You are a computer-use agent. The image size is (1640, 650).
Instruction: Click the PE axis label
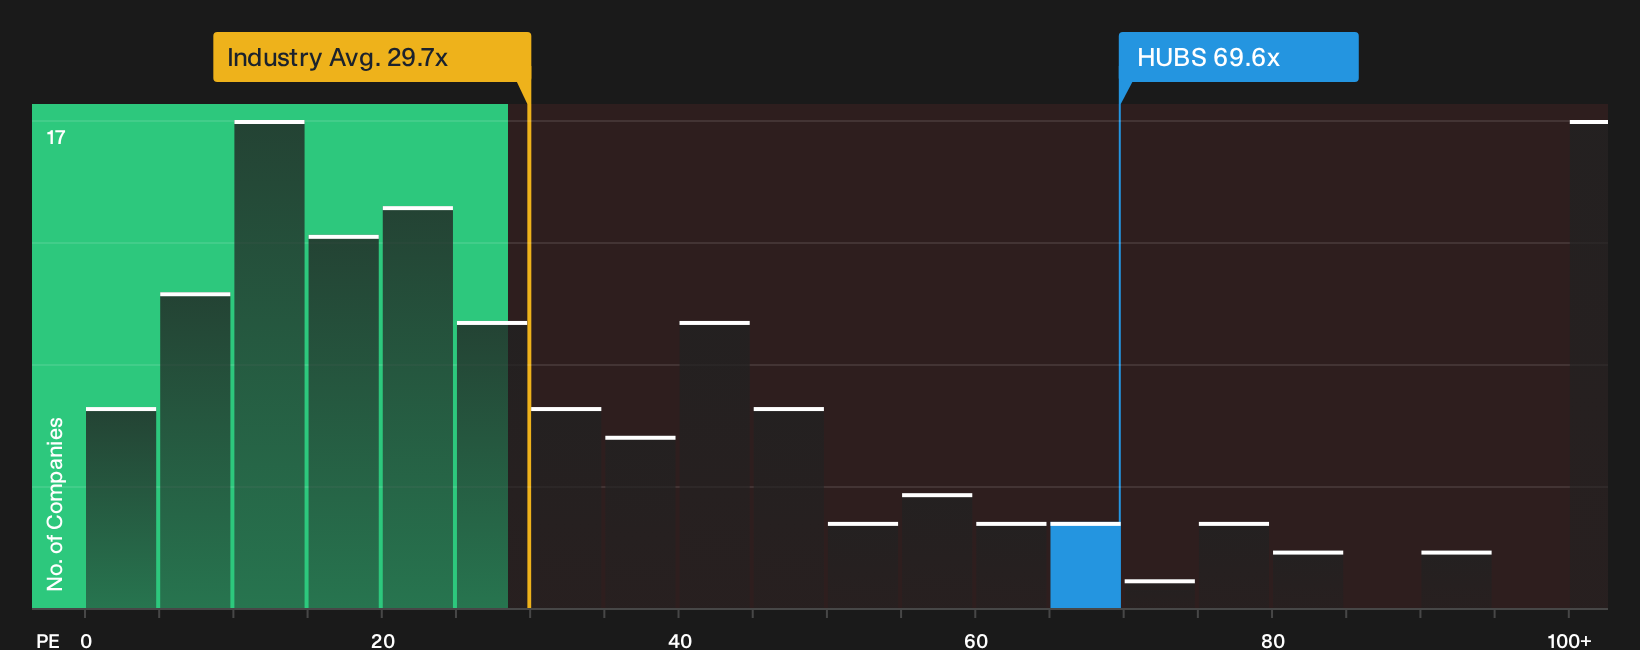pyautogui.click(x=48, y=641)
